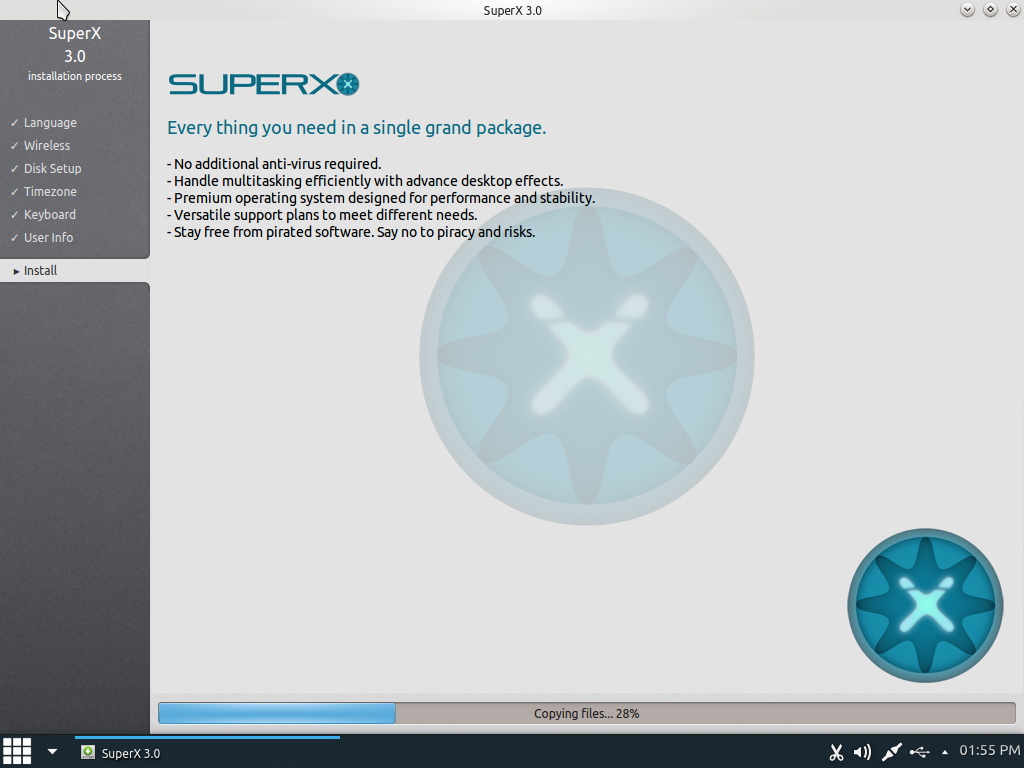Expand hidden system tray icons arrow
Screen dimensions: 1024x768
tap(945, 752)
